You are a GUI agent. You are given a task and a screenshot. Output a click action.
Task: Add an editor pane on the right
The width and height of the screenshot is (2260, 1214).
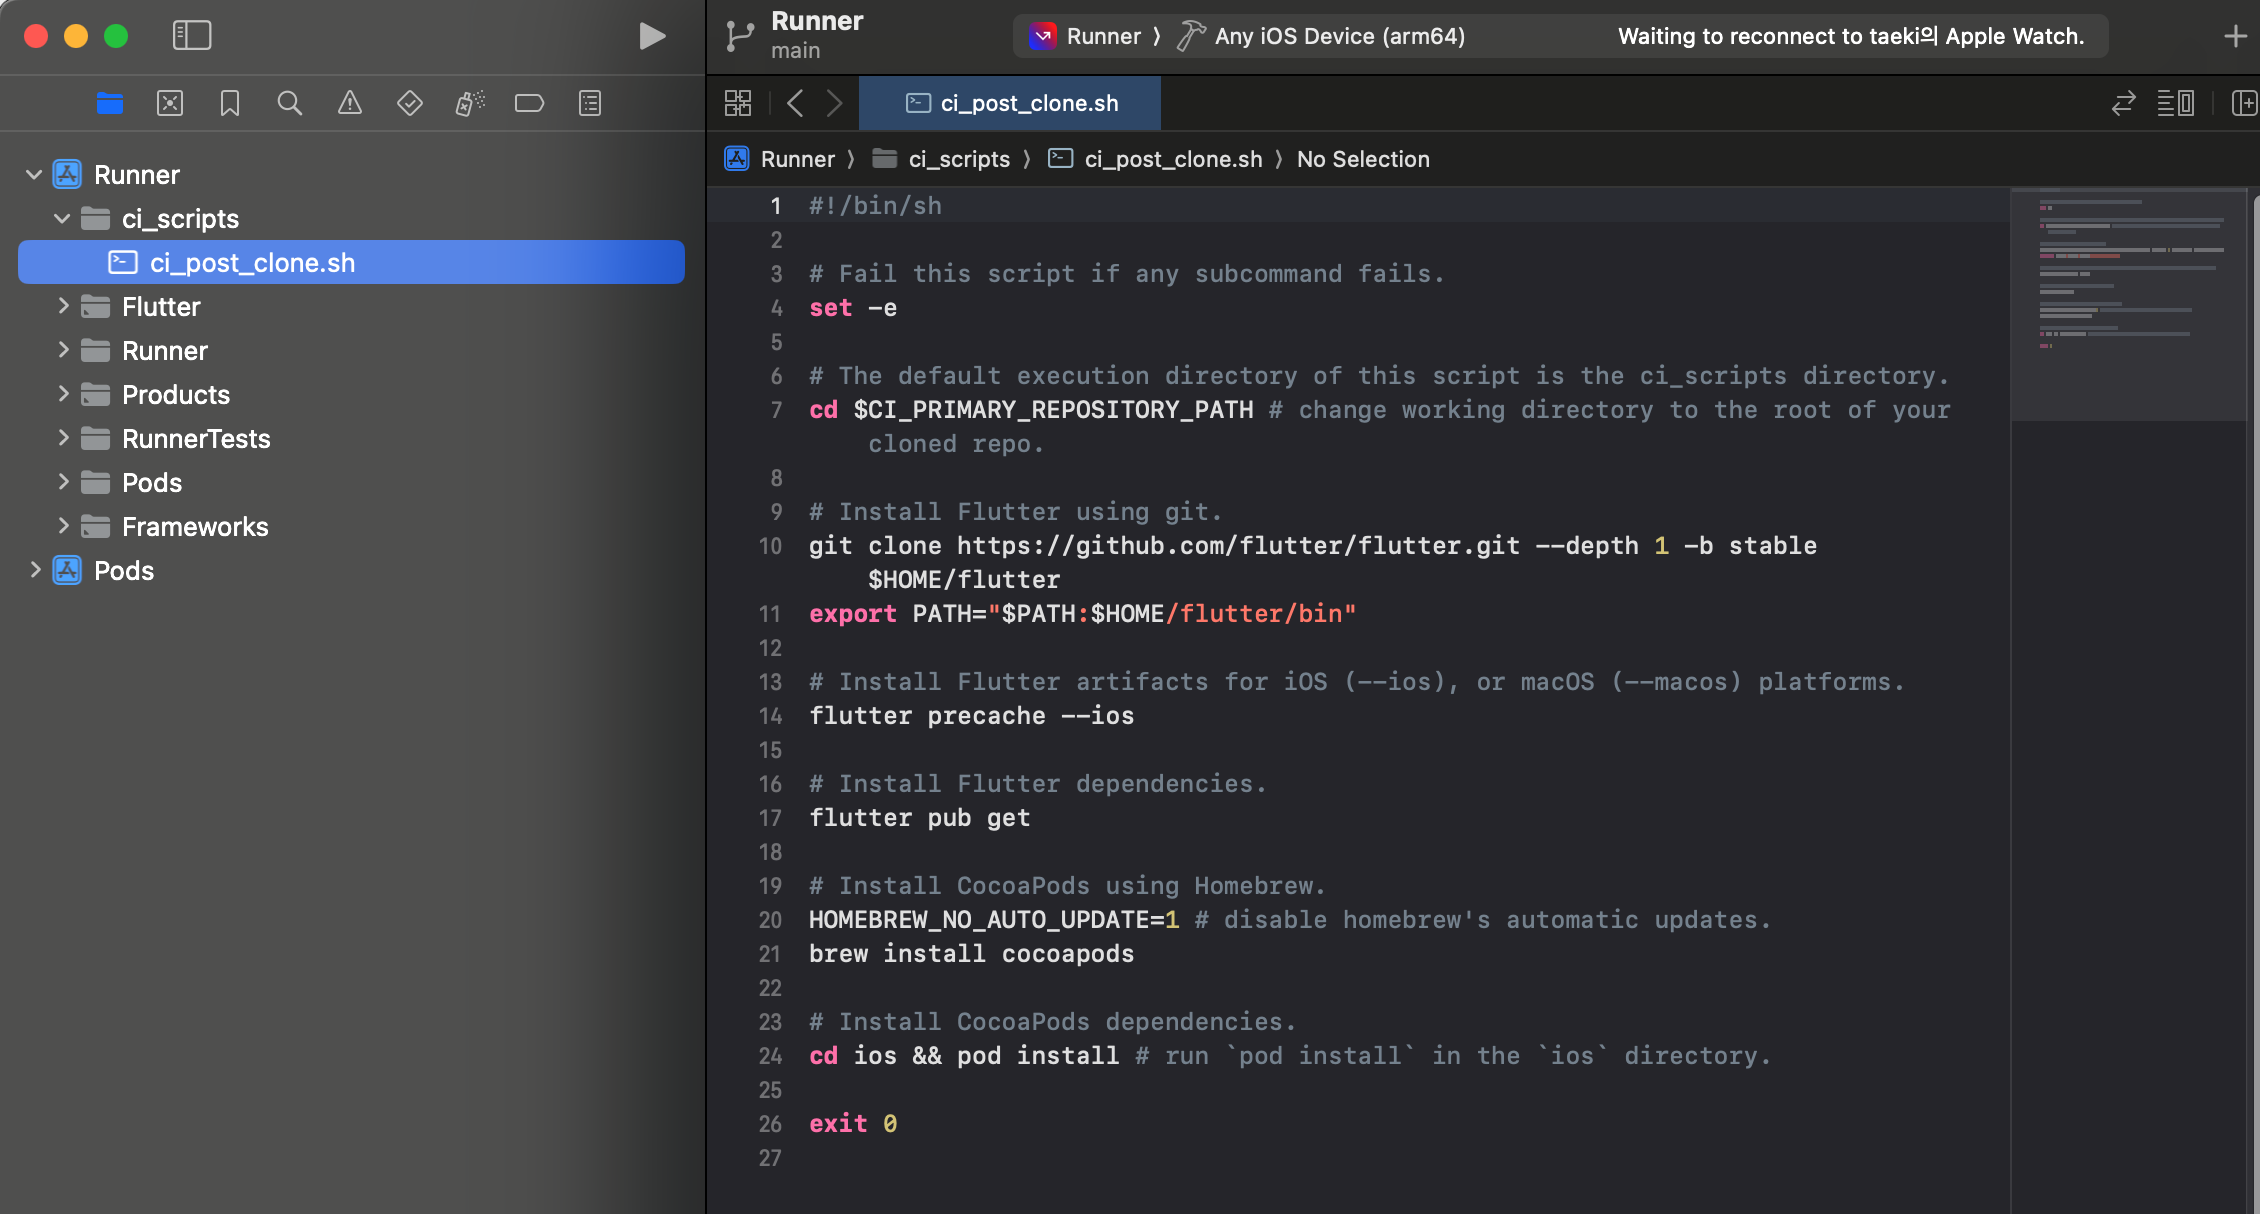(x=2243, y=103)
